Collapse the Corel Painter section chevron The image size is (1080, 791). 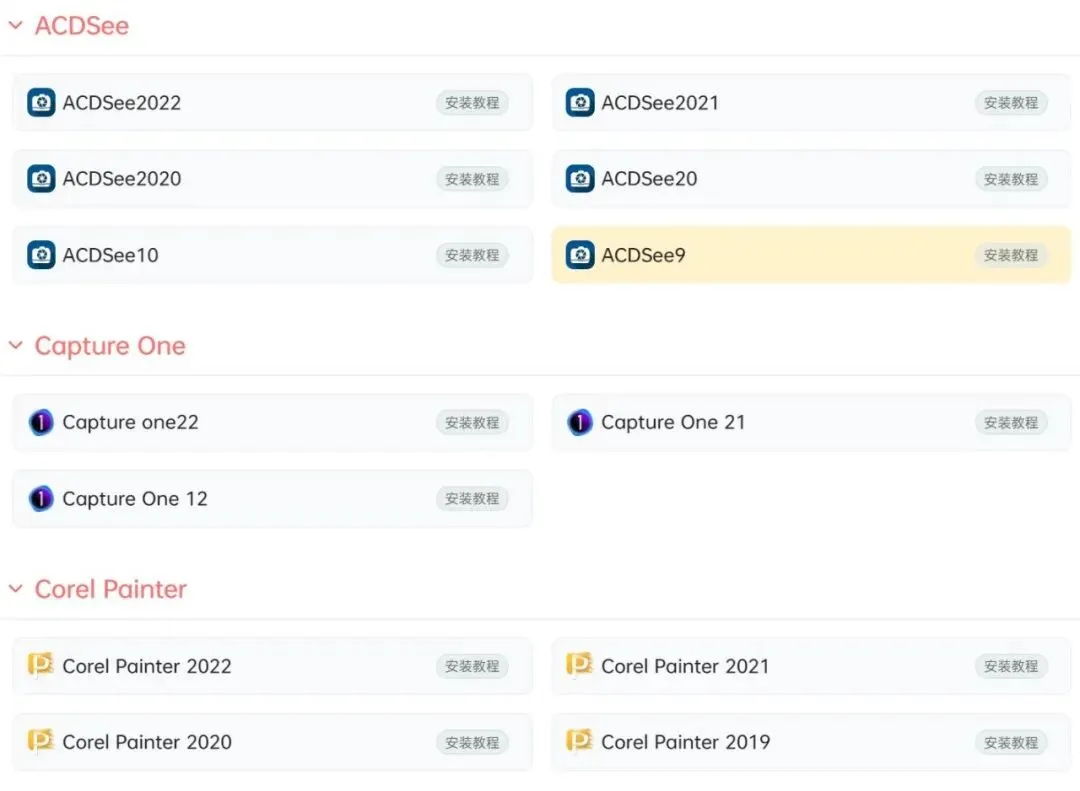tap(16, 589)
